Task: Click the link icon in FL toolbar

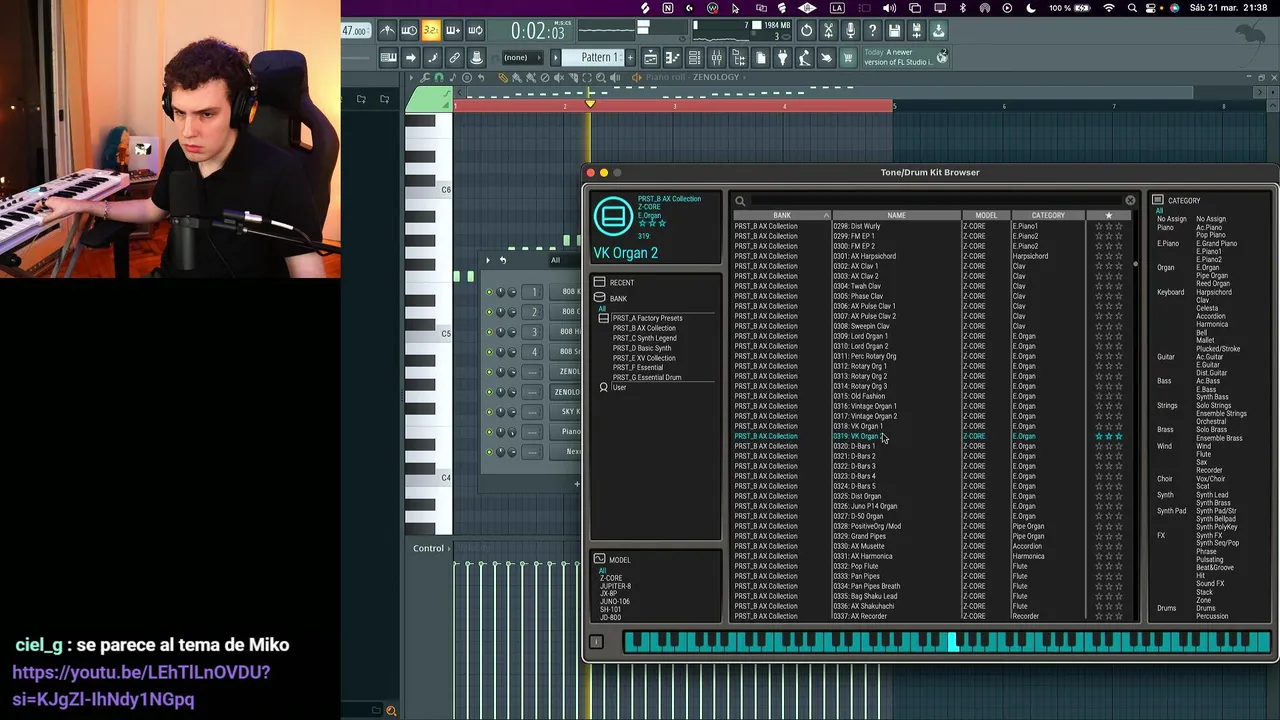Action: (454, 58)
